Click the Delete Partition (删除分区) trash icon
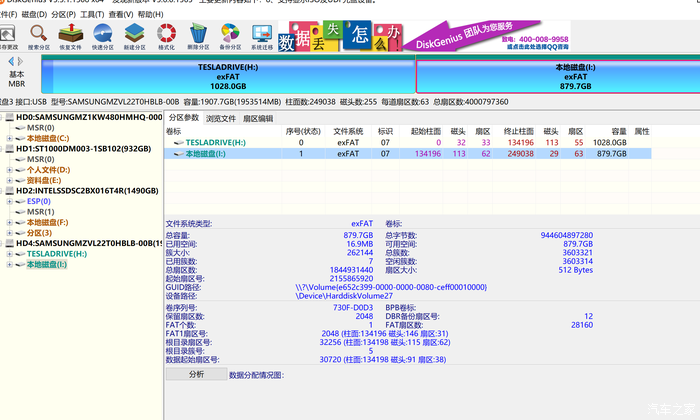 tap(198, 38)
